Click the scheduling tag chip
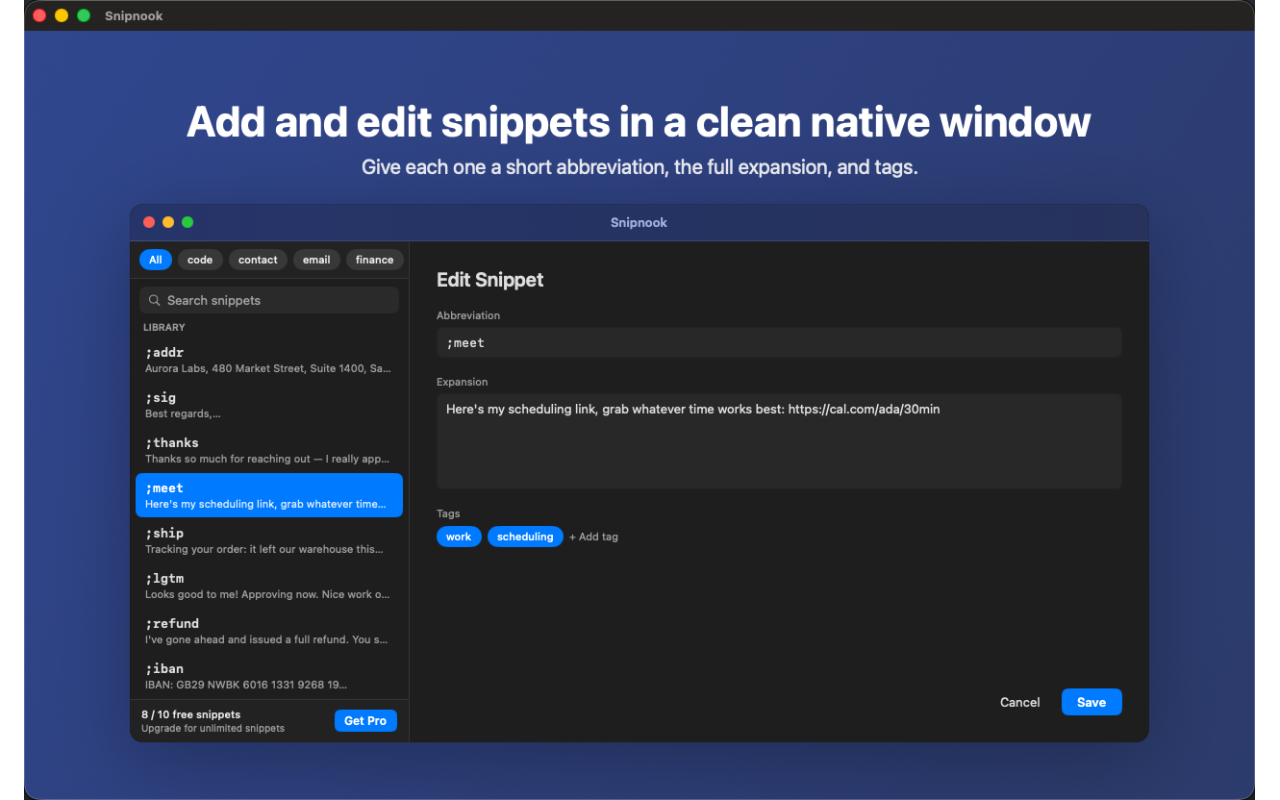1280x800 pixels. 525,537
